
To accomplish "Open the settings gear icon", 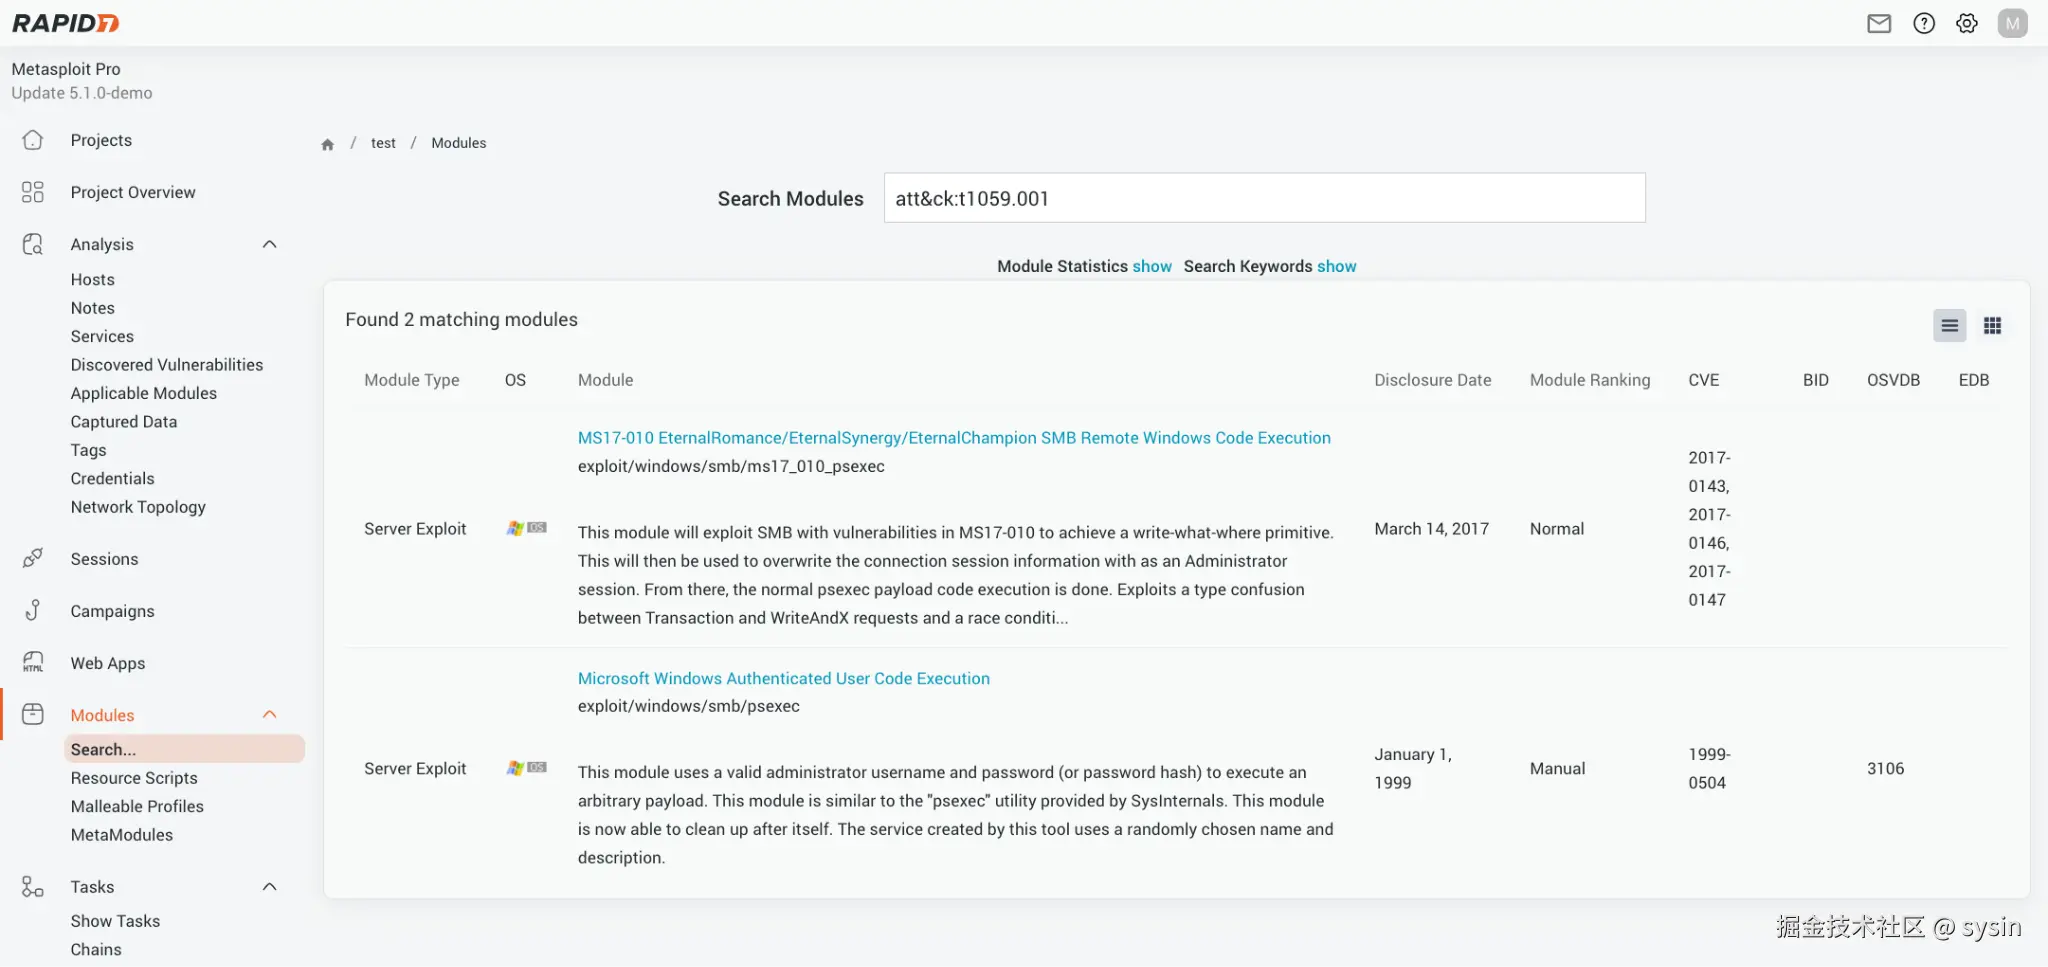I will click(x=1967, y=23).
